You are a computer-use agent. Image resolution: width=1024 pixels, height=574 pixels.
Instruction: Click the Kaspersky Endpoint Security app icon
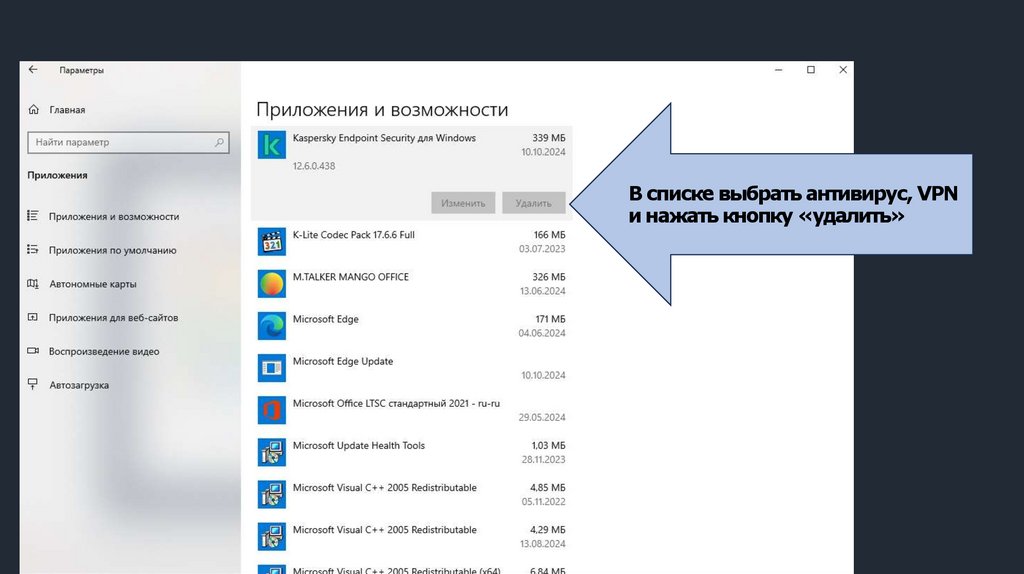click(x=272, y=145)
